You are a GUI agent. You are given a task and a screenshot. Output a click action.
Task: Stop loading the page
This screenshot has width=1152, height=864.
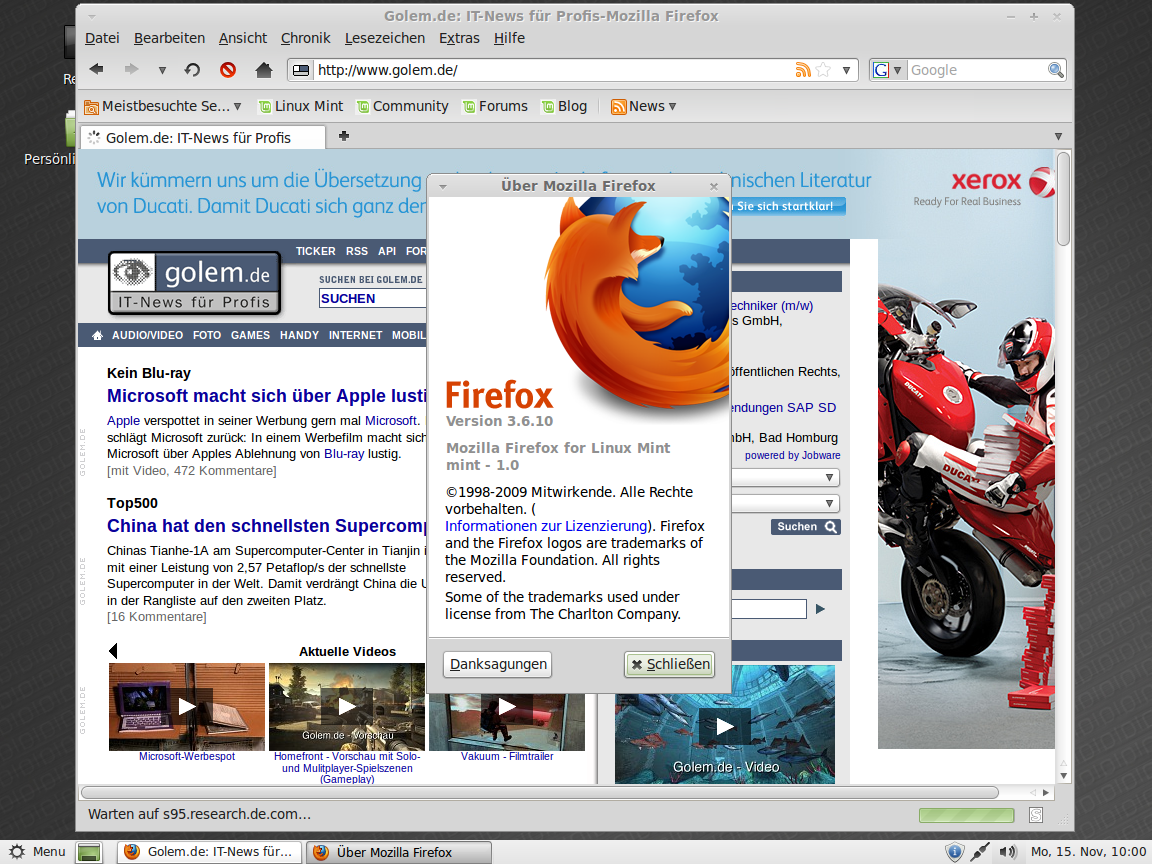pyautogui.click(x=227, y=70)
